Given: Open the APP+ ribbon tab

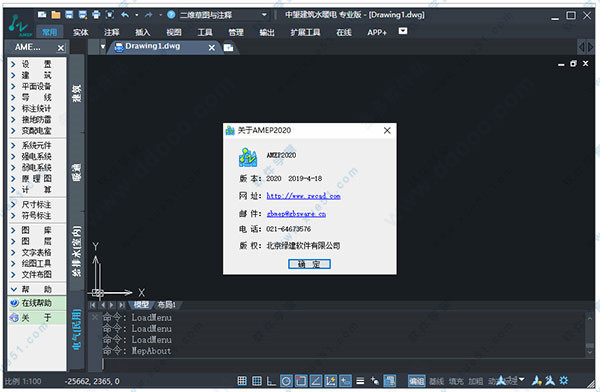Looking at the screenshot, I should 377,32.
